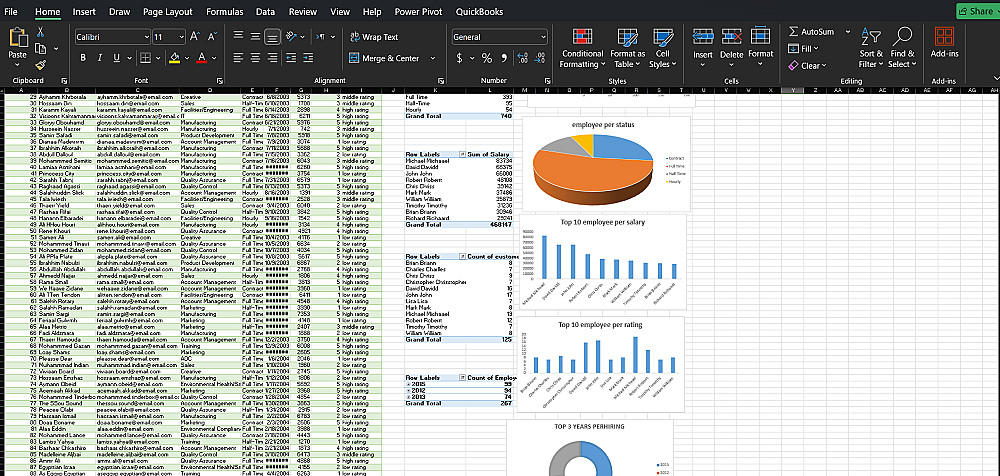This screenshot has height=476, width=1000.
Task: Open Row Labels filter above Sum of Salary
Action: 461,153
